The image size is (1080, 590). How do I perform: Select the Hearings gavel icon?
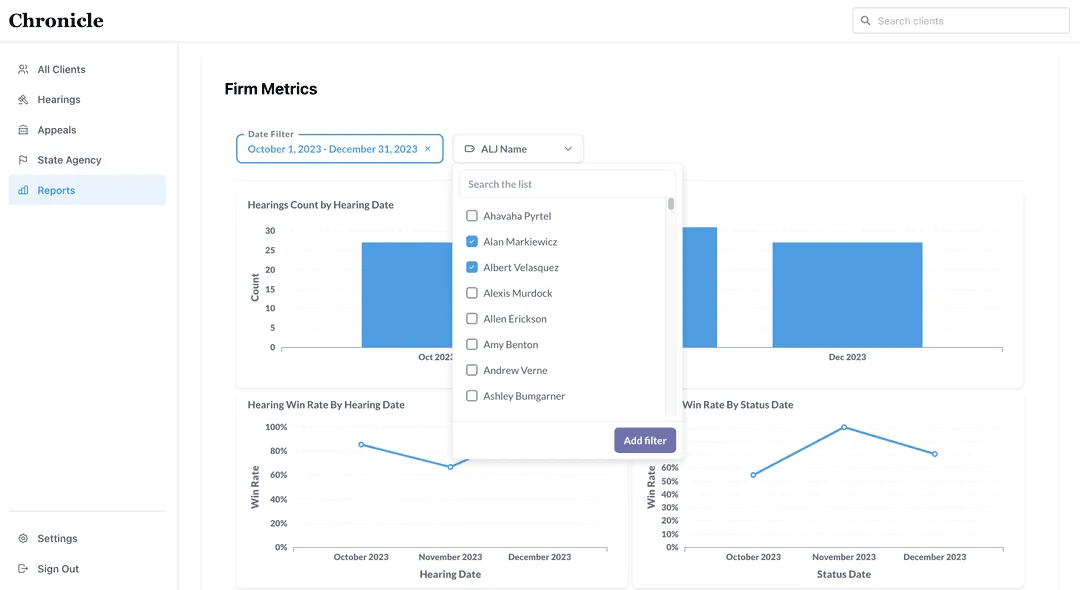24,99
